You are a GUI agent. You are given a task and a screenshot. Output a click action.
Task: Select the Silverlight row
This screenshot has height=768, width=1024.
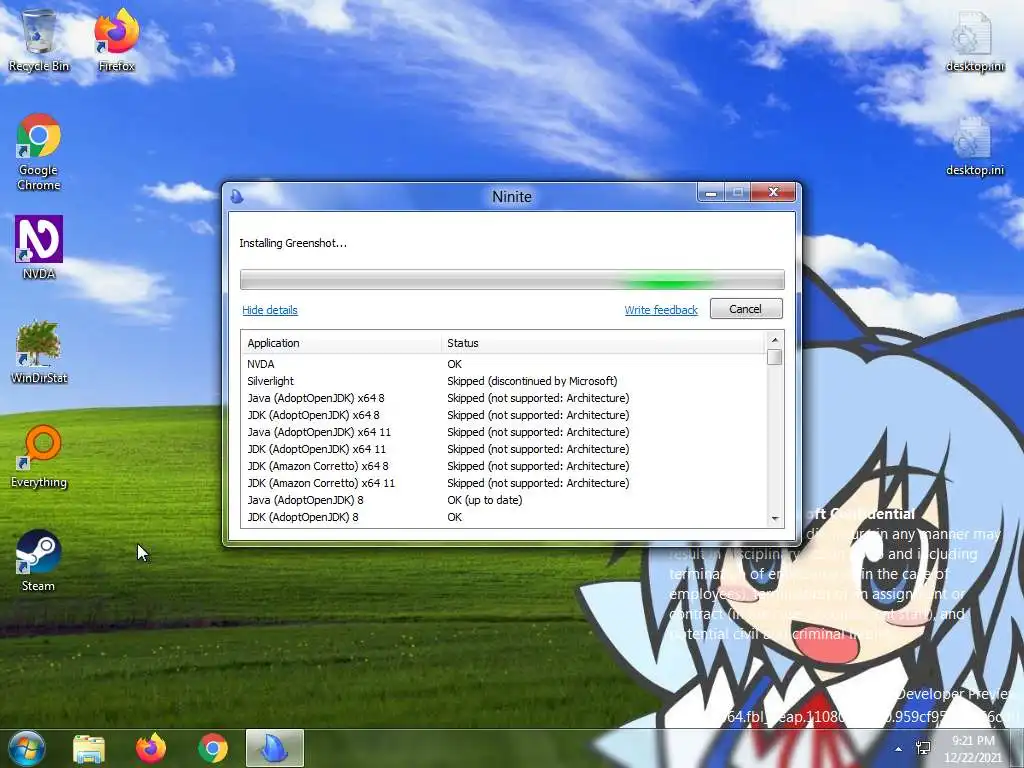click(504, 381)
